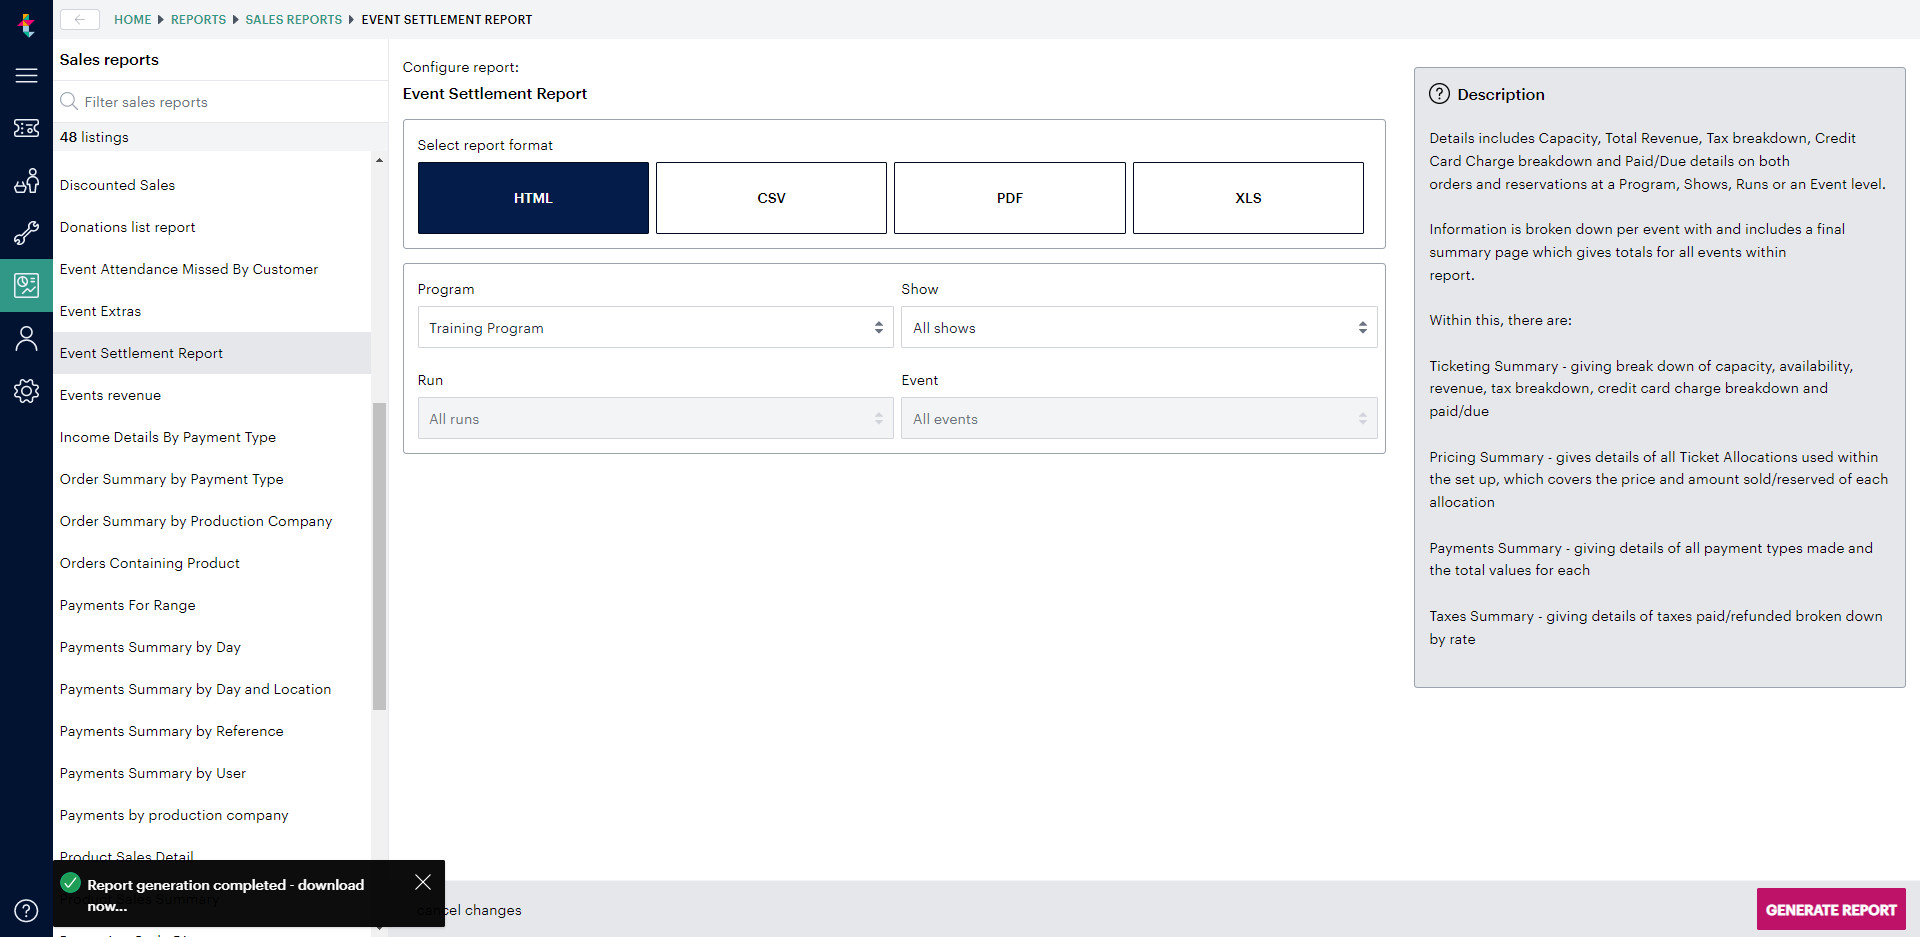Open the Donations list report
Viewport: 1920px width, 937px height.
[x=127, y=227]
